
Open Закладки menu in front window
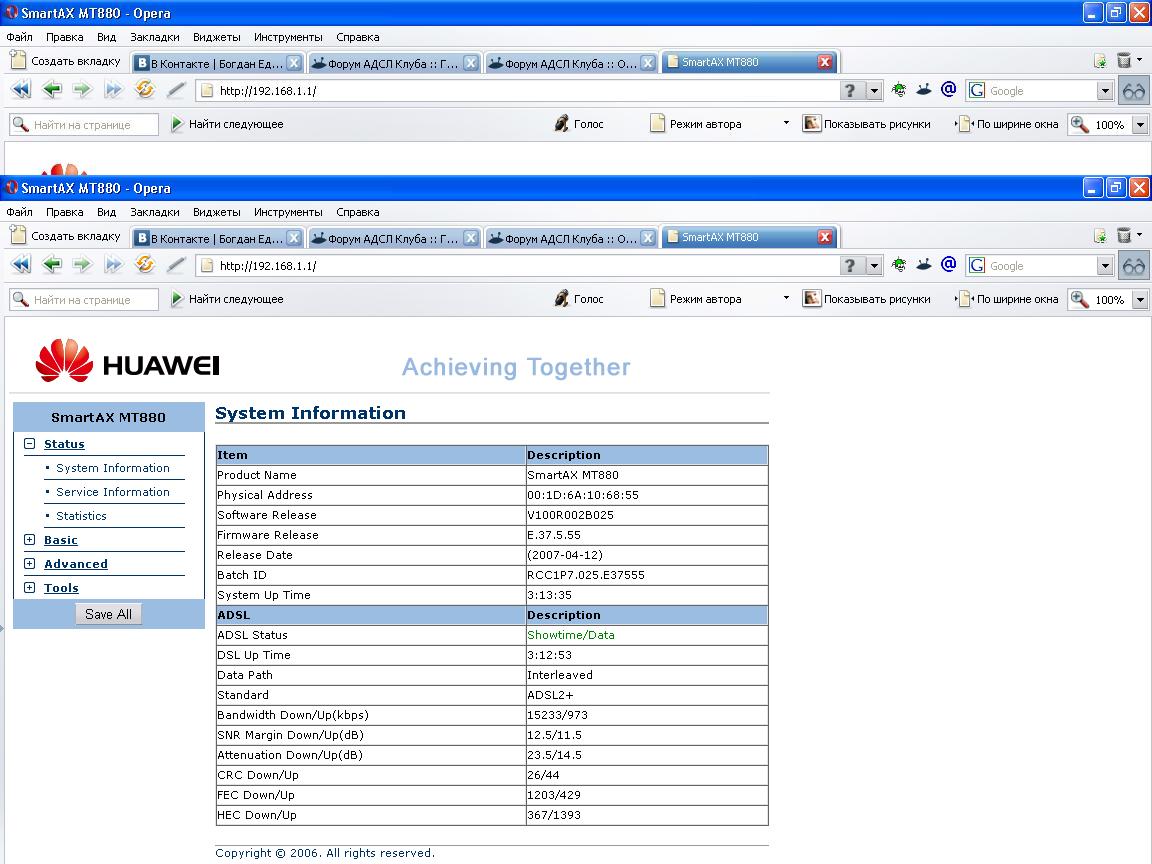[155, 212]
